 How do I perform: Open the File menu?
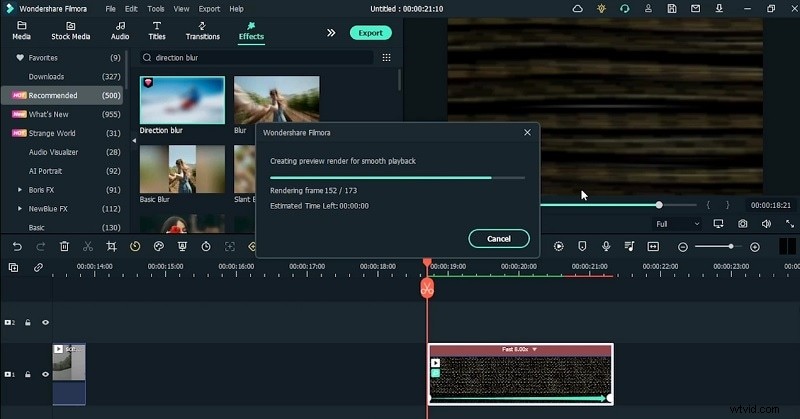(110, 9)
